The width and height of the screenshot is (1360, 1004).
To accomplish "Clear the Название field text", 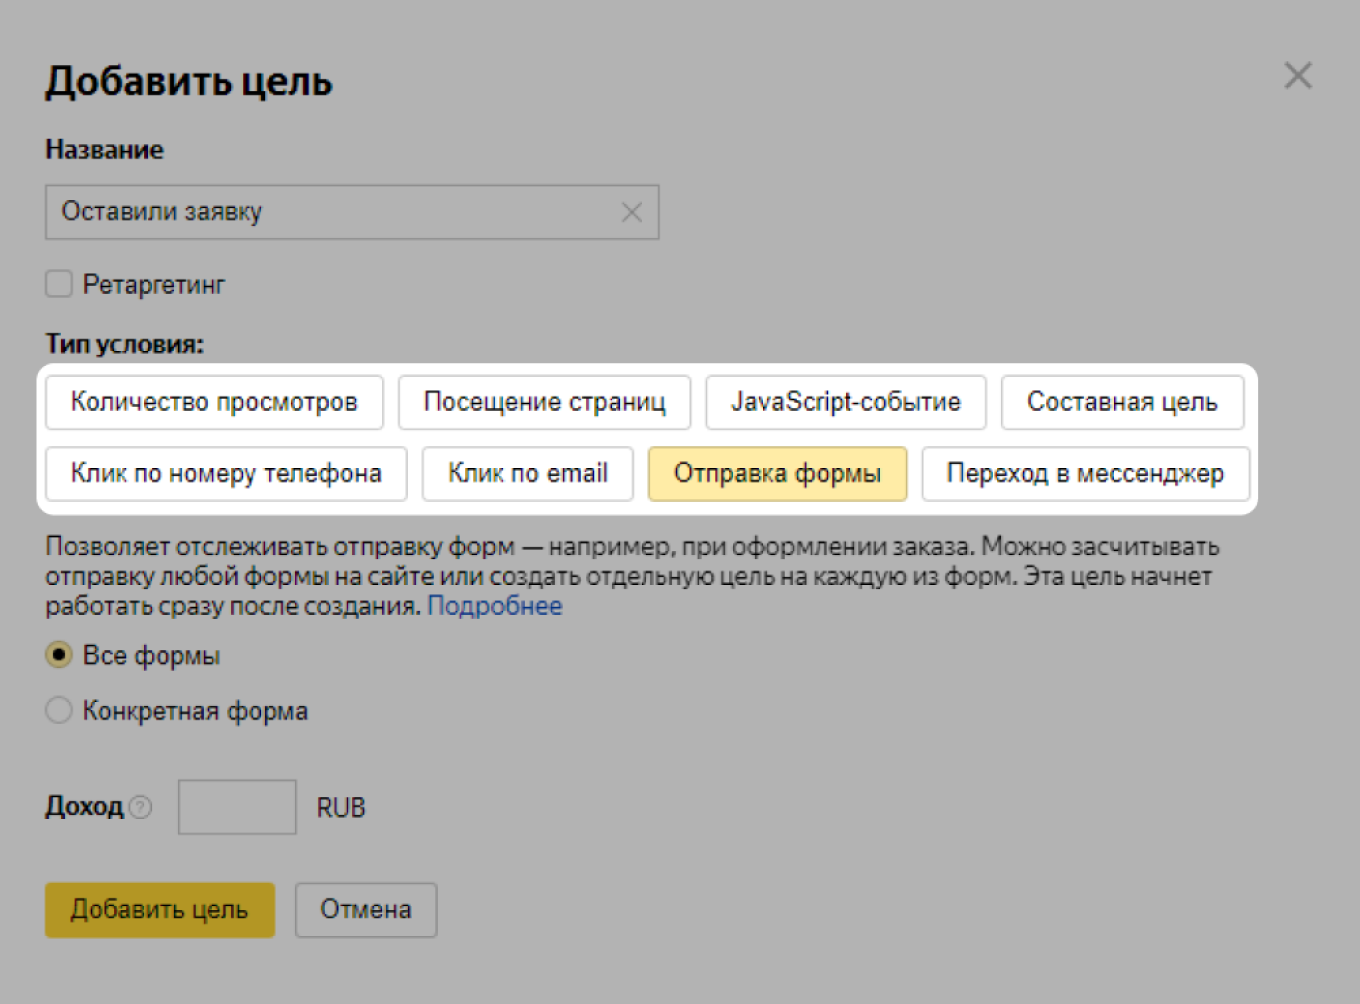I will 631,212.
